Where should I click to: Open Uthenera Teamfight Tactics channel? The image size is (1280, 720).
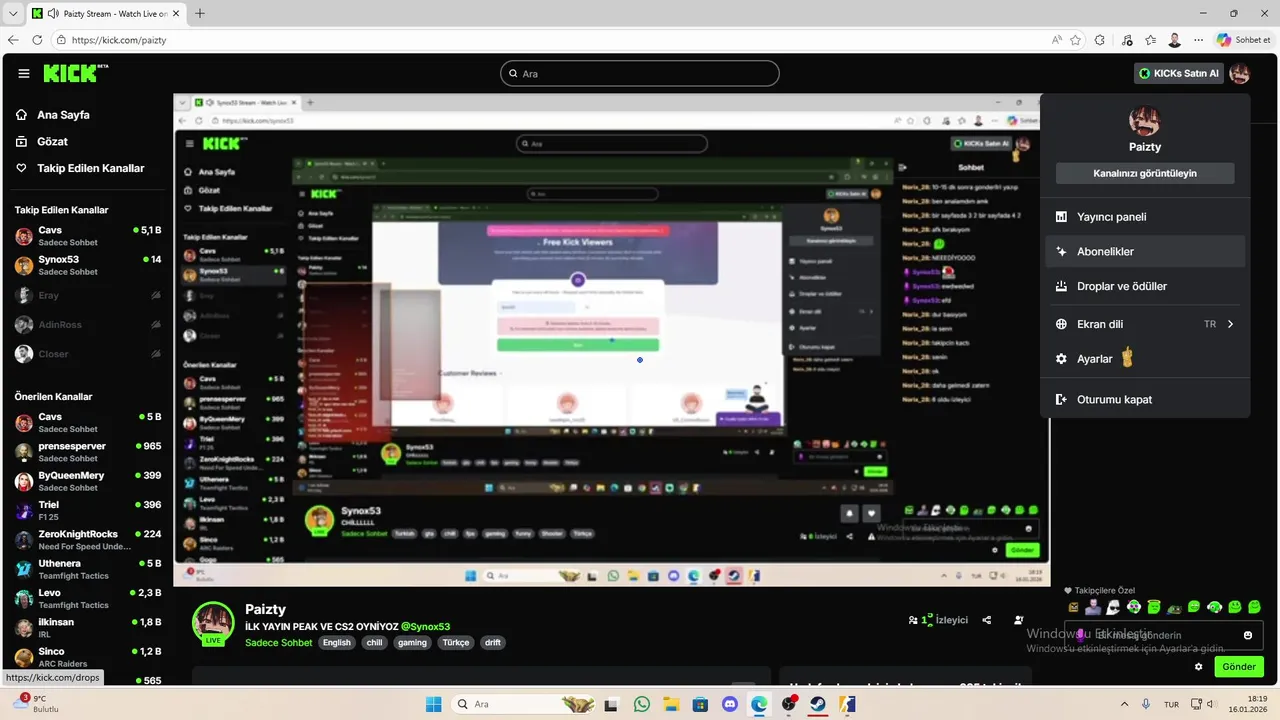point(88,569)
